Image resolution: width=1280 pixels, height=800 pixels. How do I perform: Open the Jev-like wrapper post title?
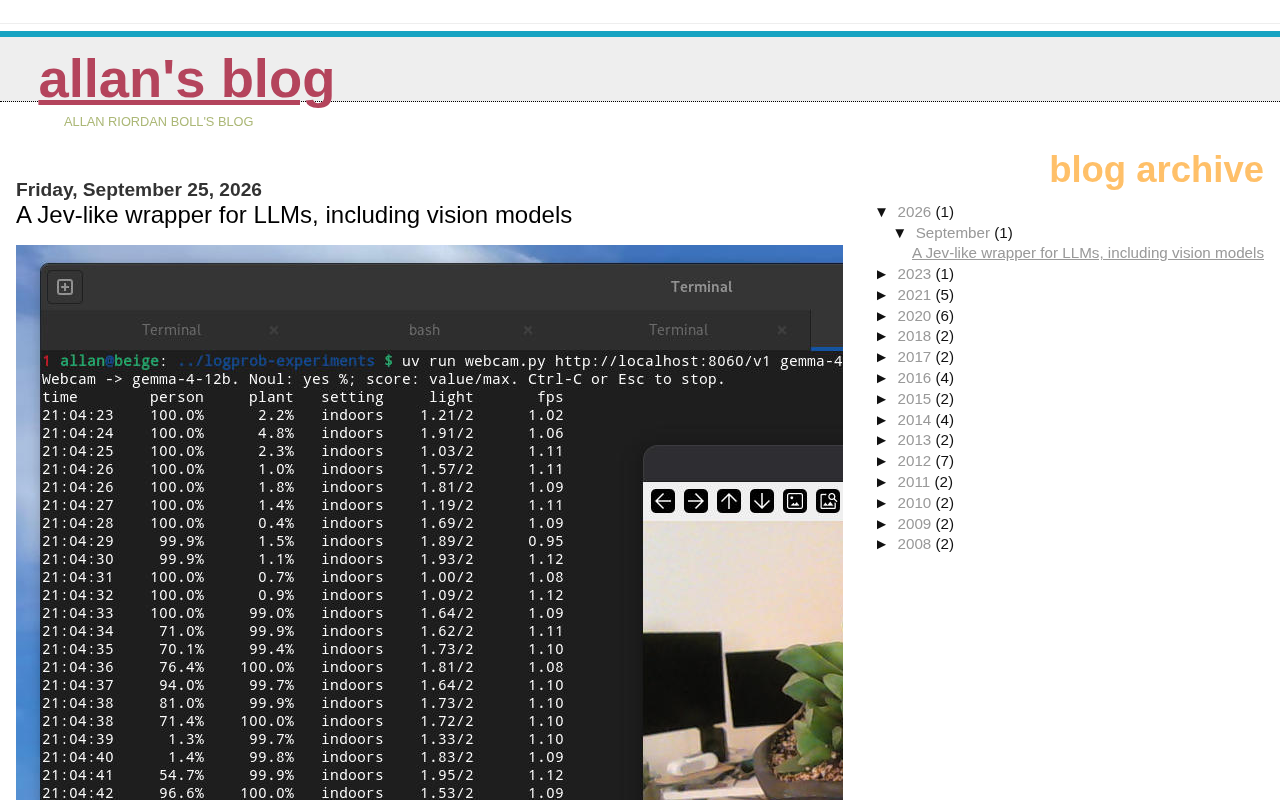[x=294, y=215]
